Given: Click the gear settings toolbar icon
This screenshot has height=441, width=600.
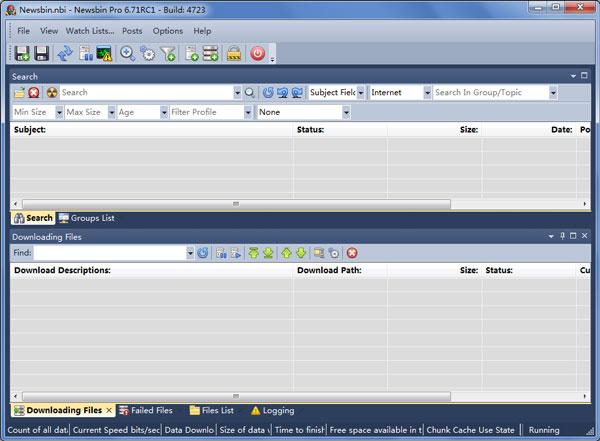Looking at the screenshot, I should [x=148, y=53].
